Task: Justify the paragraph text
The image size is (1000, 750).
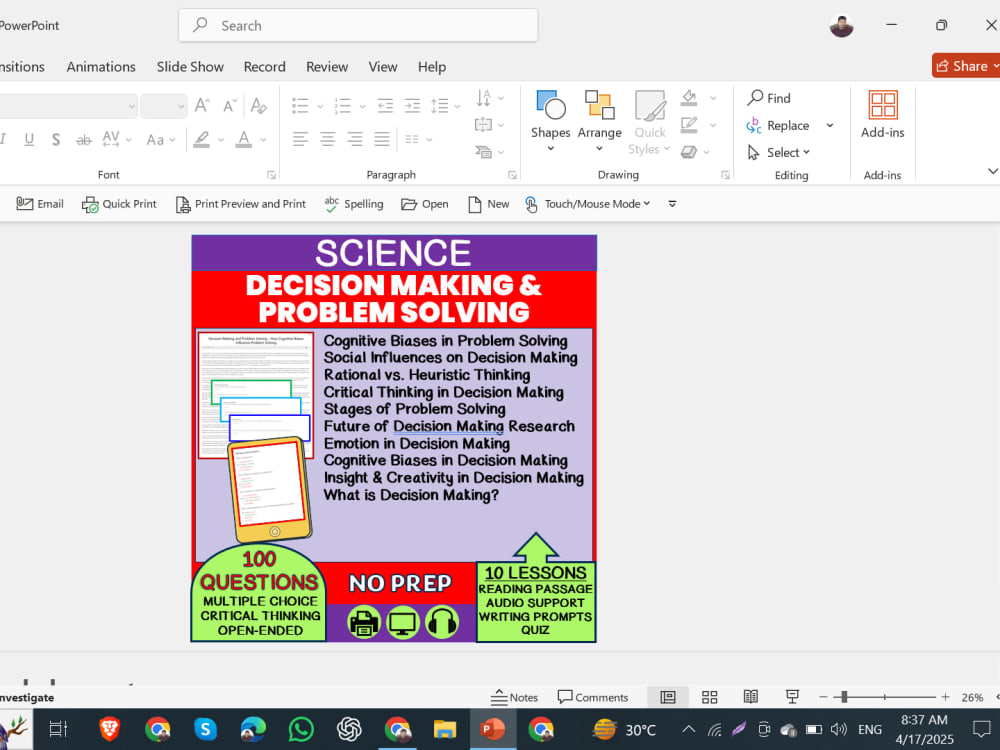Action: click(x=382, y=139)
